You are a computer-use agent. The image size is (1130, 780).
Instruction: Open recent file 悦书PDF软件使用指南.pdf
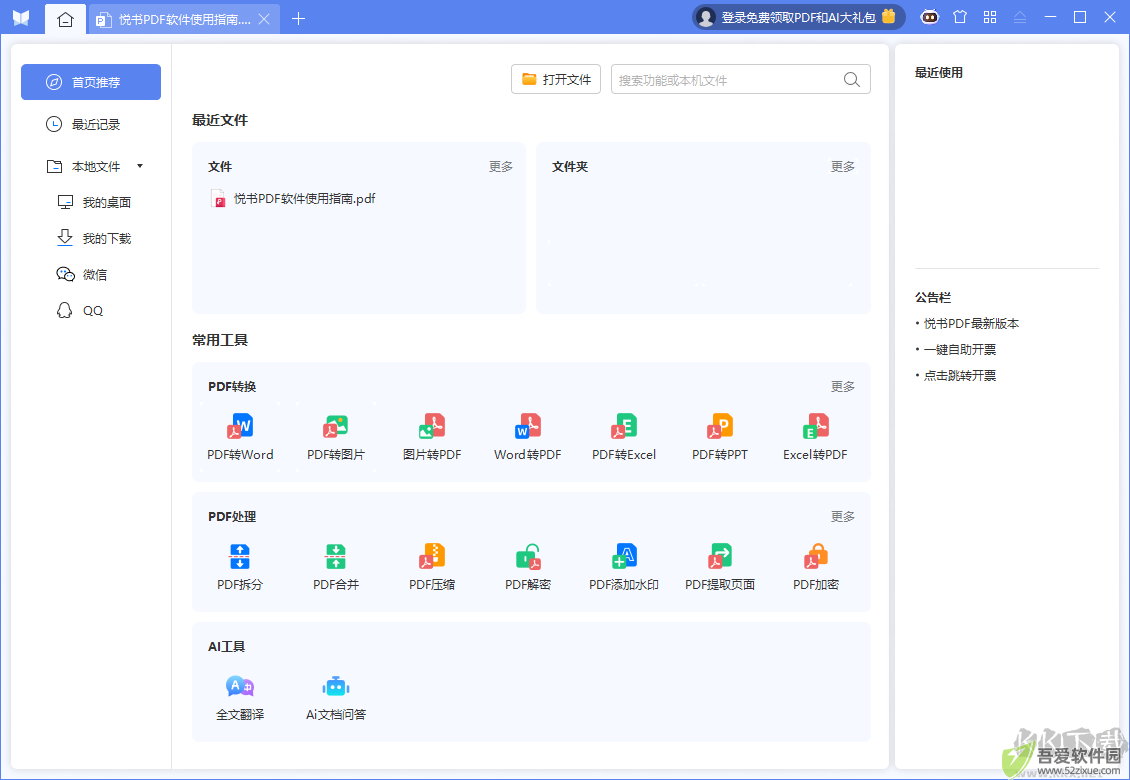point(293,198)
